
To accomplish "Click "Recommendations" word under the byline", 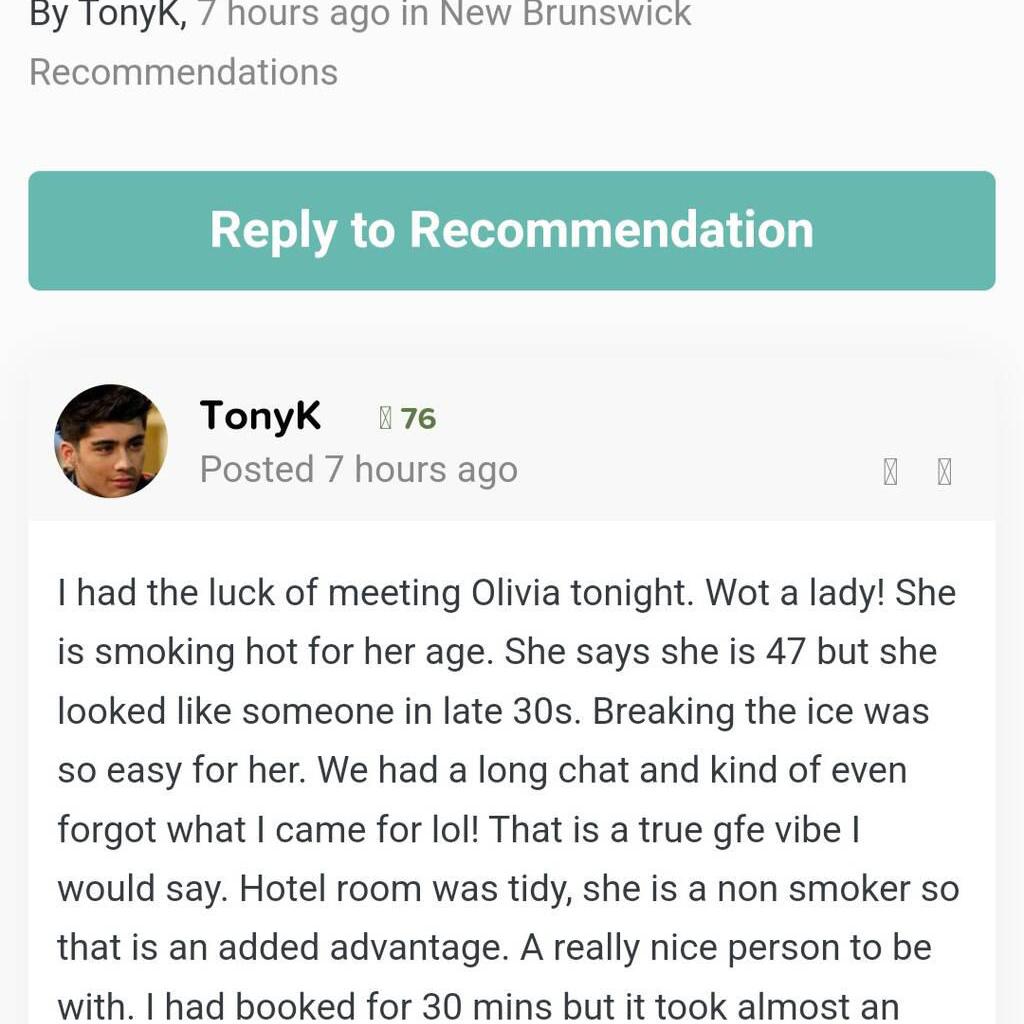I will [x=183, y=72].
